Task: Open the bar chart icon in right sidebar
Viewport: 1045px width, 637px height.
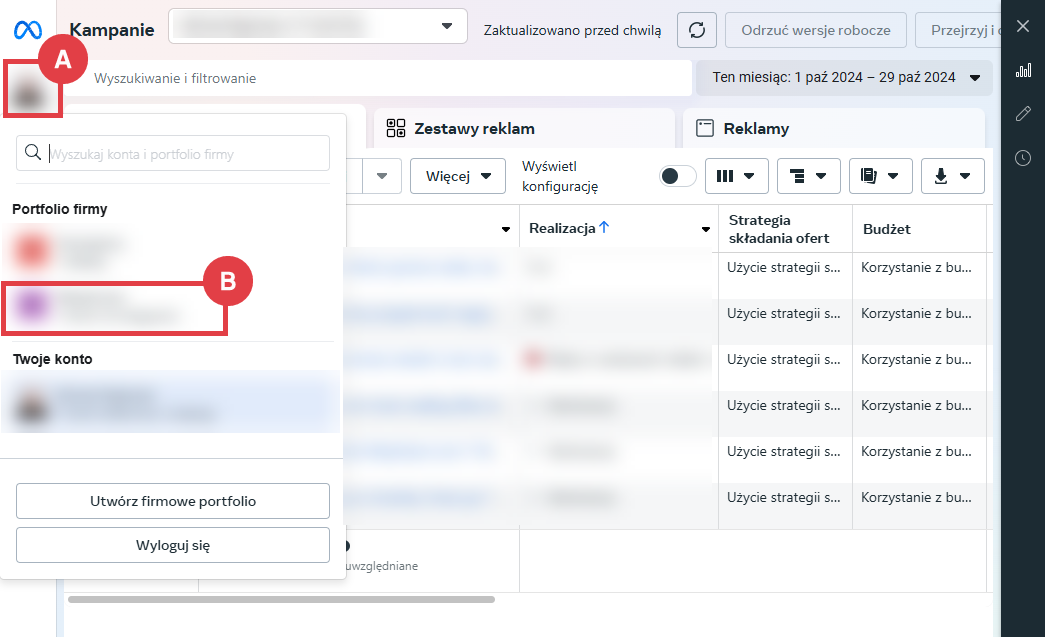Action: coord(1022,70)
